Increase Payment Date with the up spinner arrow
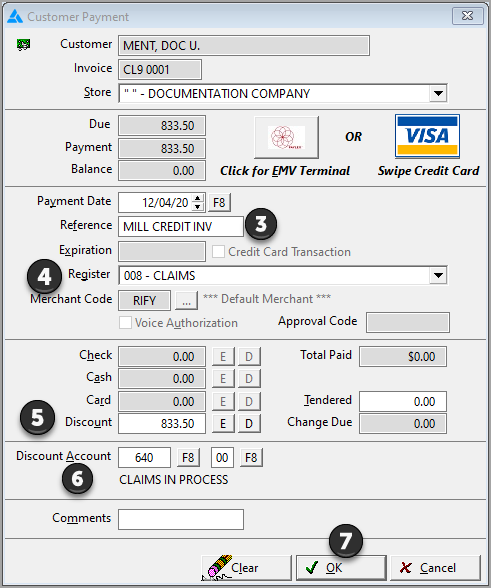Viewport: 491px width, 588px height. click(198, 198)
